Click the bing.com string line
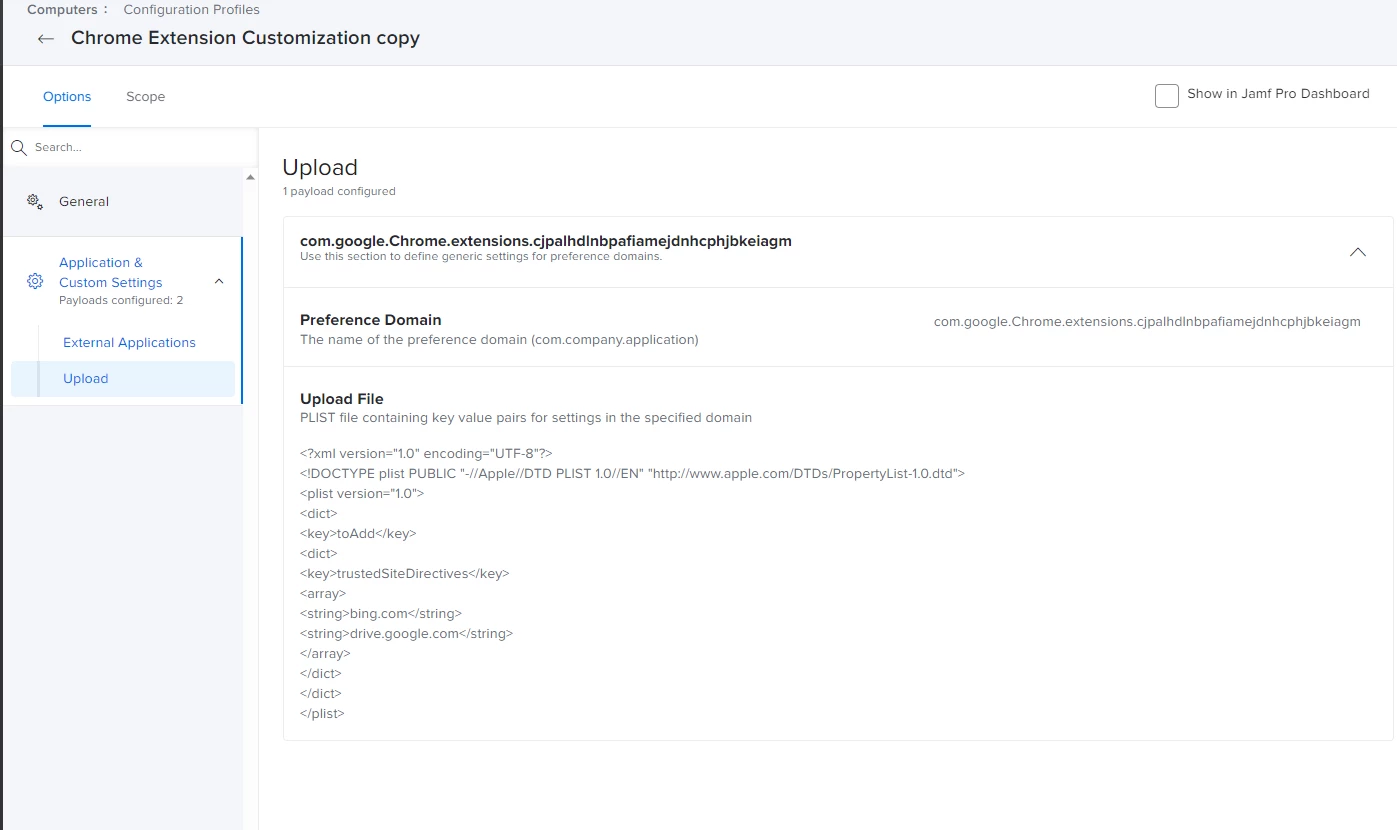The height and width of the screenshot is (830, 1397). [x=381, y=613]
